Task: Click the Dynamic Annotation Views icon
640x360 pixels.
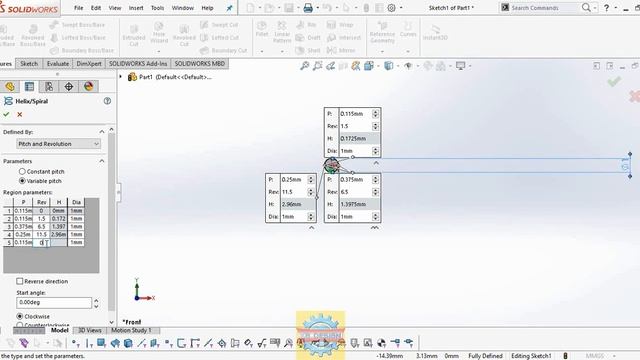Action: (356, 66)
